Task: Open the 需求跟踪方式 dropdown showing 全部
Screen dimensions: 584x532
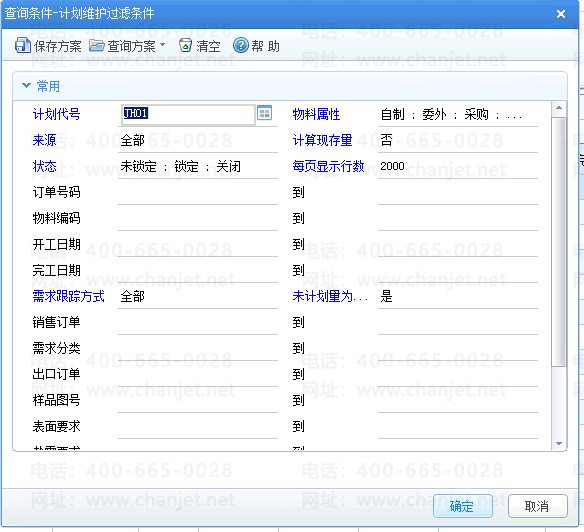Action: click(198, 297)
